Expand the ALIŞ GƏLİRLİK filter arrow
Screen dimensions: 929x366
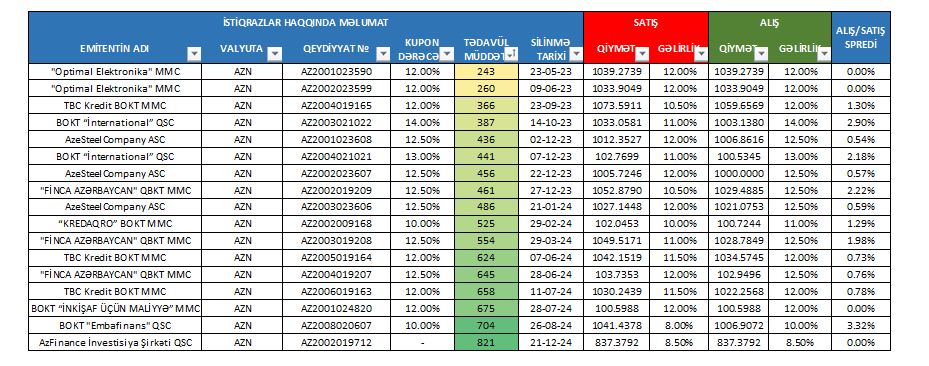tap(824, 54)
